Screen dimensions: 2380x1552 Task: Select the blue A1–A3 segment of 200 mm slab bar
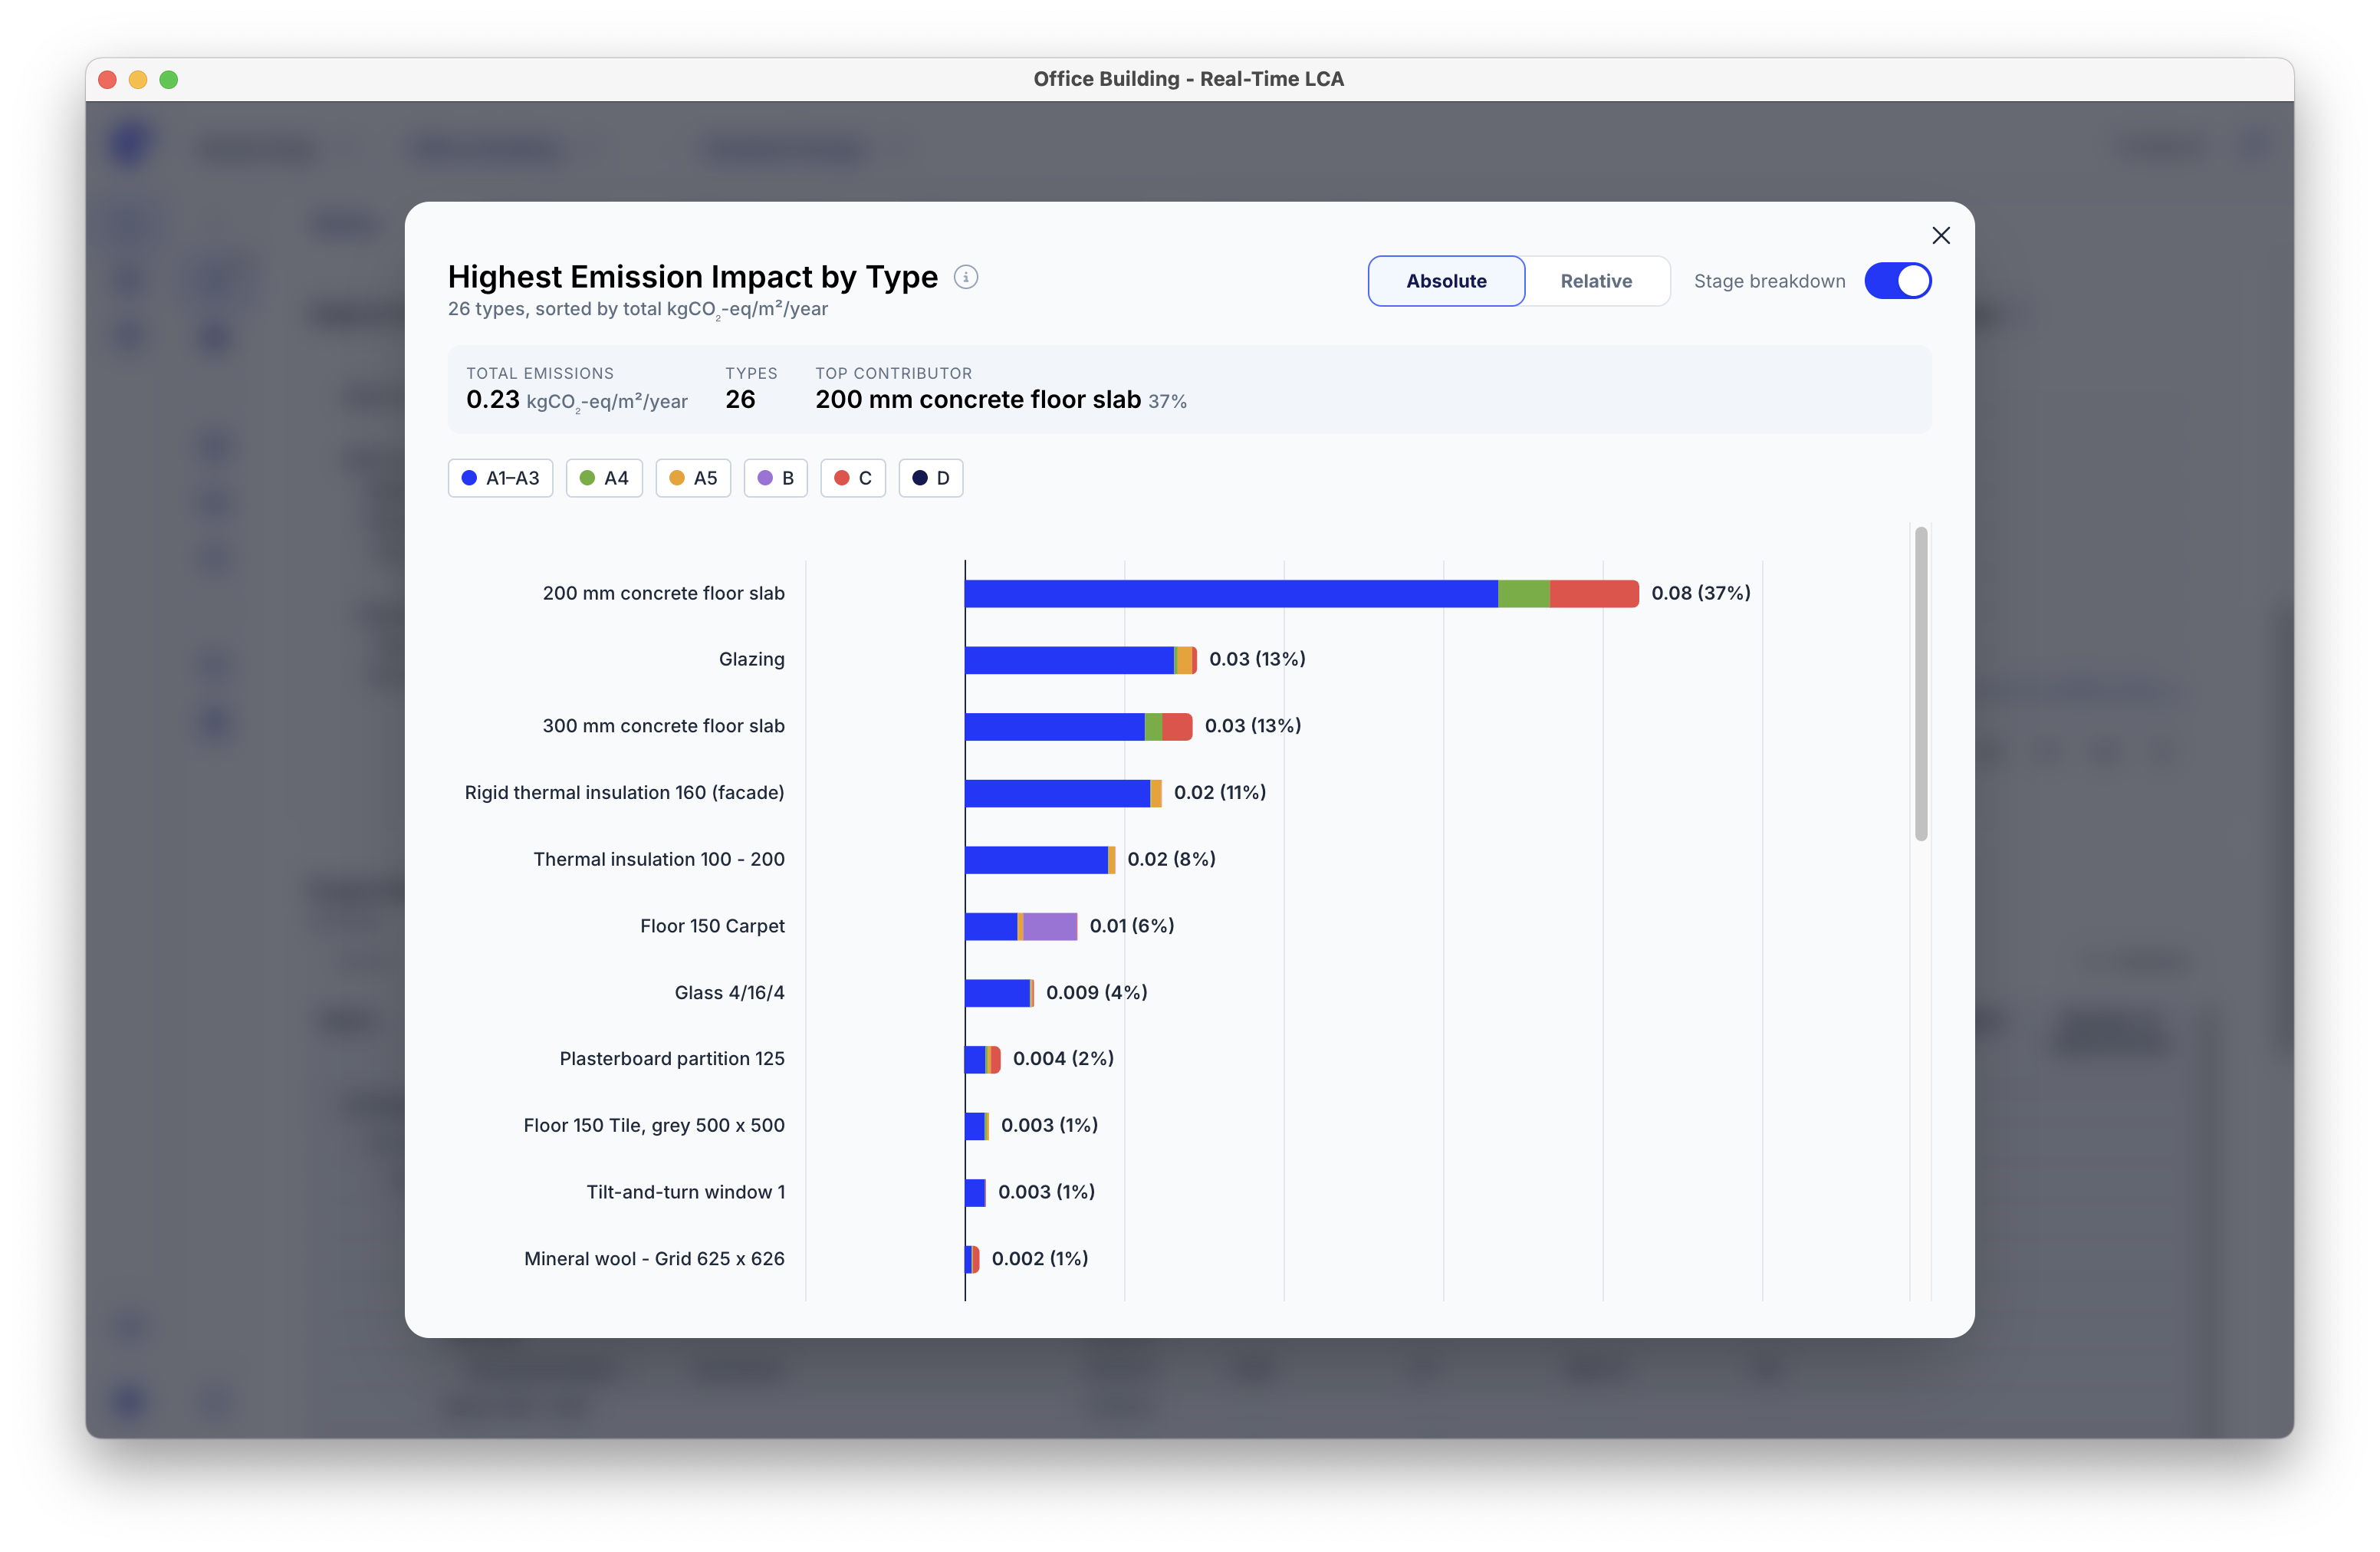click(1231, 593)
